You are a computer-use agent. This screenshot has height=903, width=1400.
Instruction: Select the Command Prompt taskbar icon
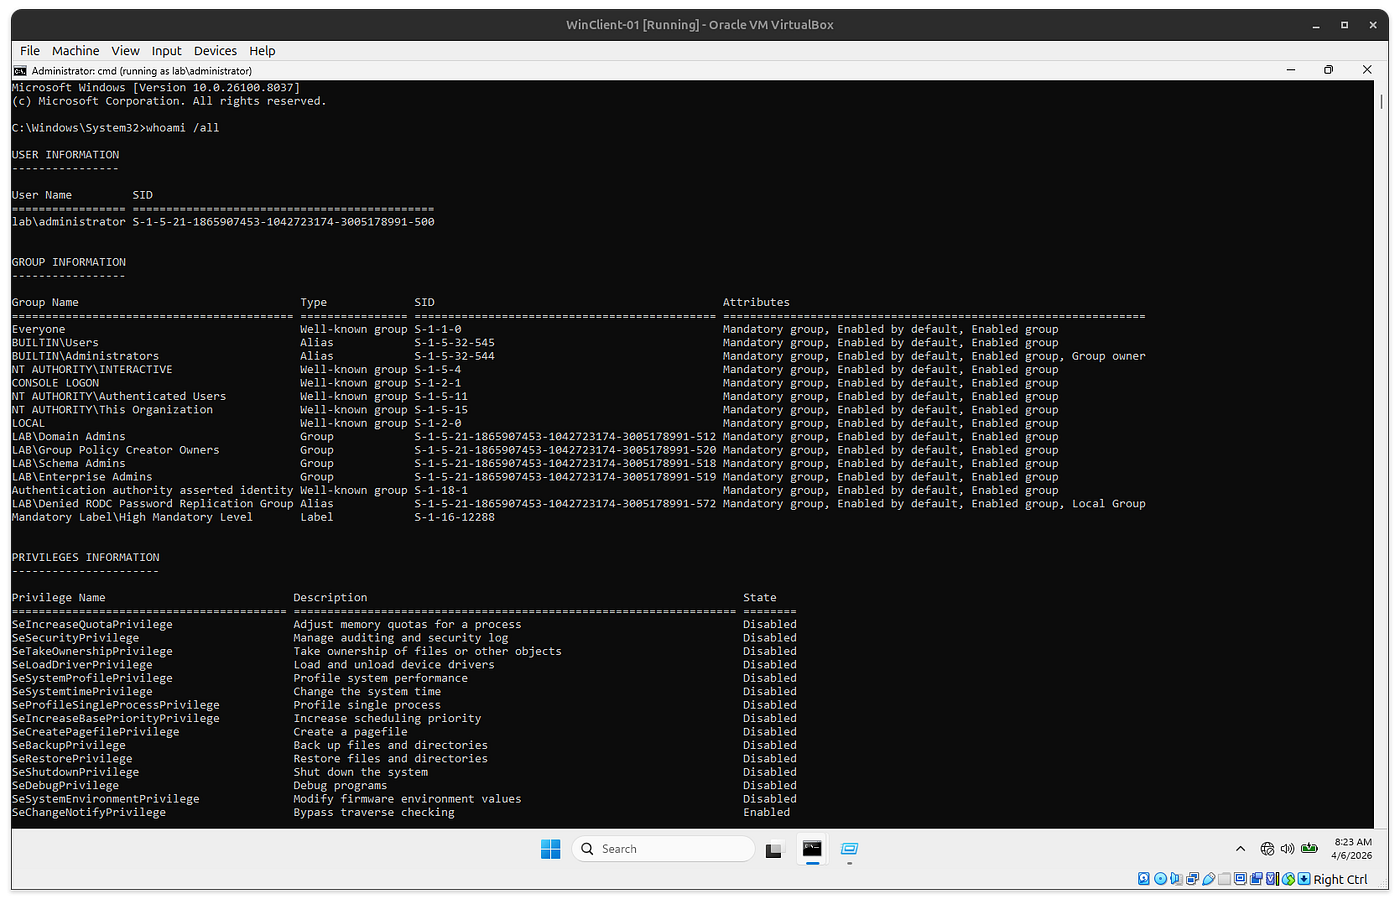pyautogui.click(x=812, y=849)
